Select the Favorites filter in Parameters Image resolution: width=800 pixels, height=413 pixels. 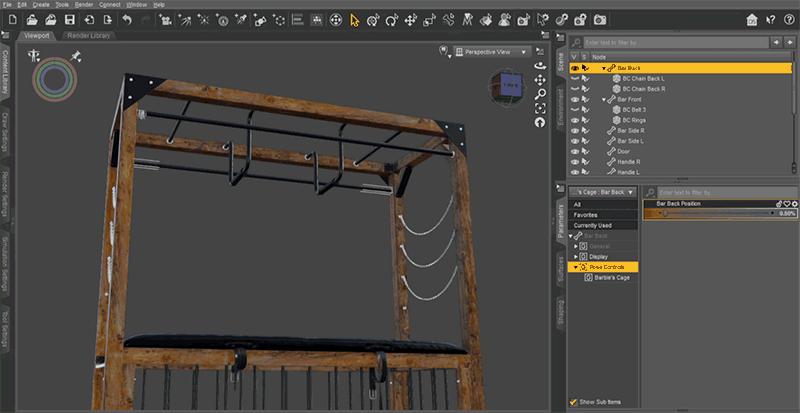pos(603,215)
